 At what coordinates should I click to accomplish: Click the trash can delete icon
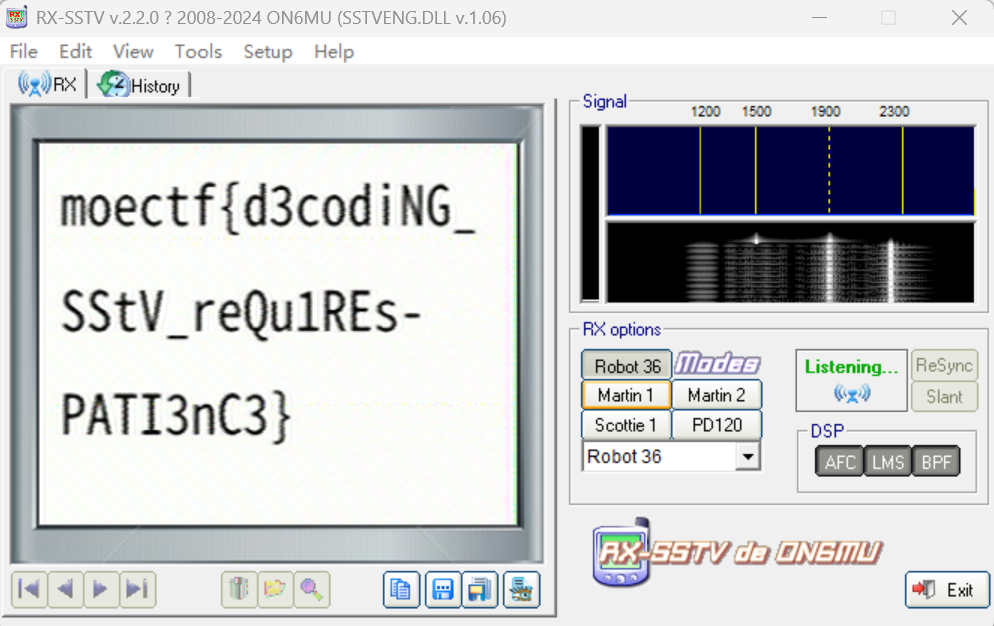[x=238, y=589]
